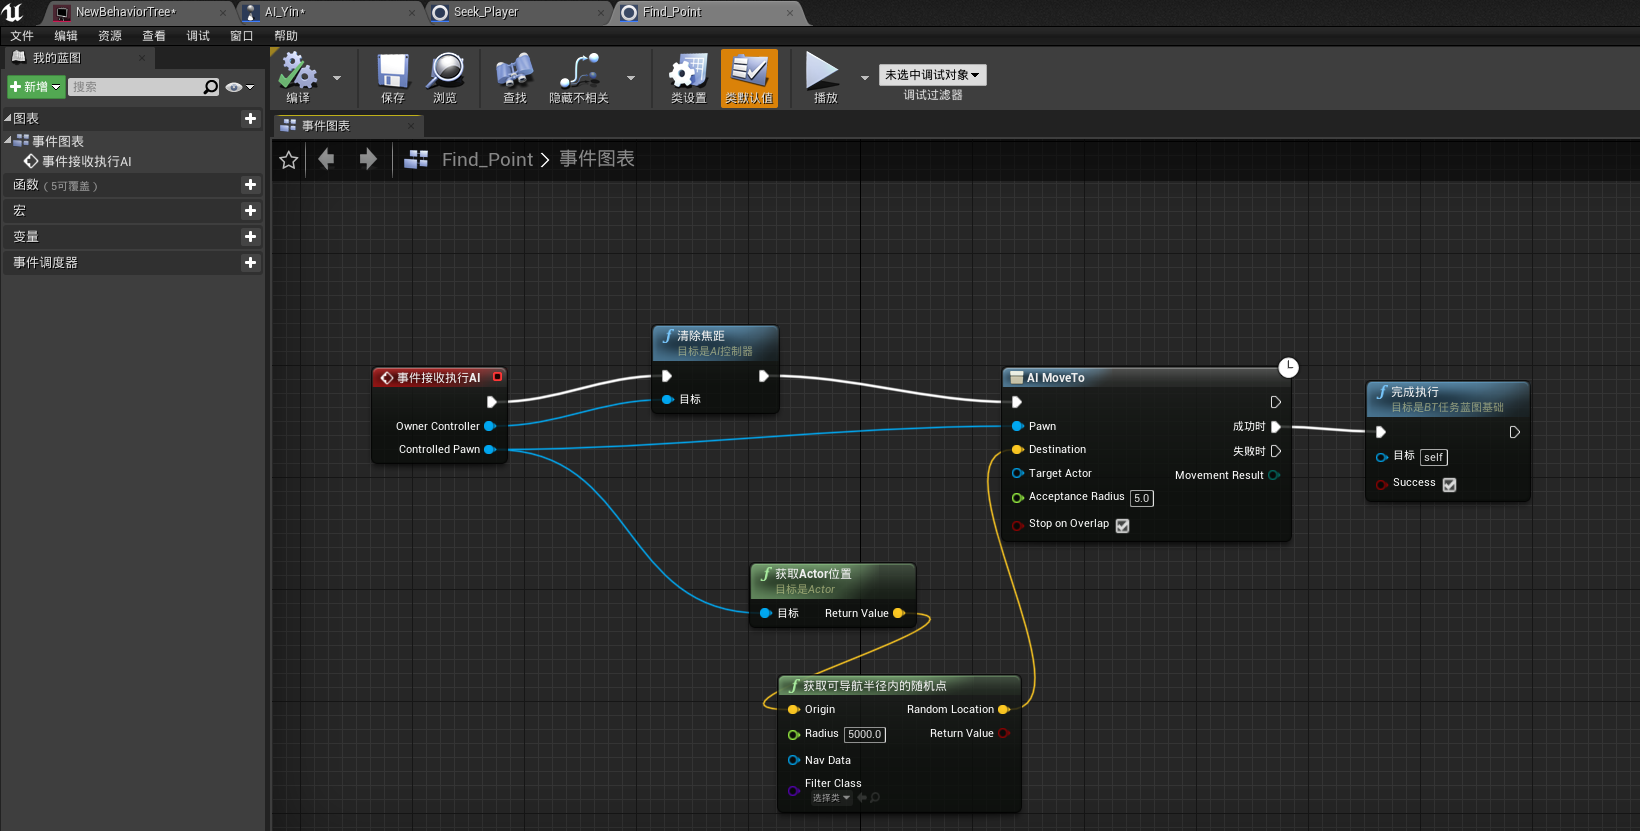The width and height of the screenshot is (1640, 831).
Task: Open the Add New (新增) dropdown
Action: 36,87
